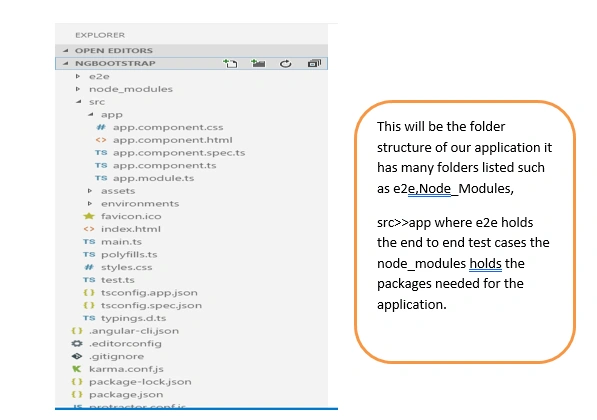Open styles.css in the tree
Image resolution: width=597 pixels, height=420 pixels.
point(127,267)
